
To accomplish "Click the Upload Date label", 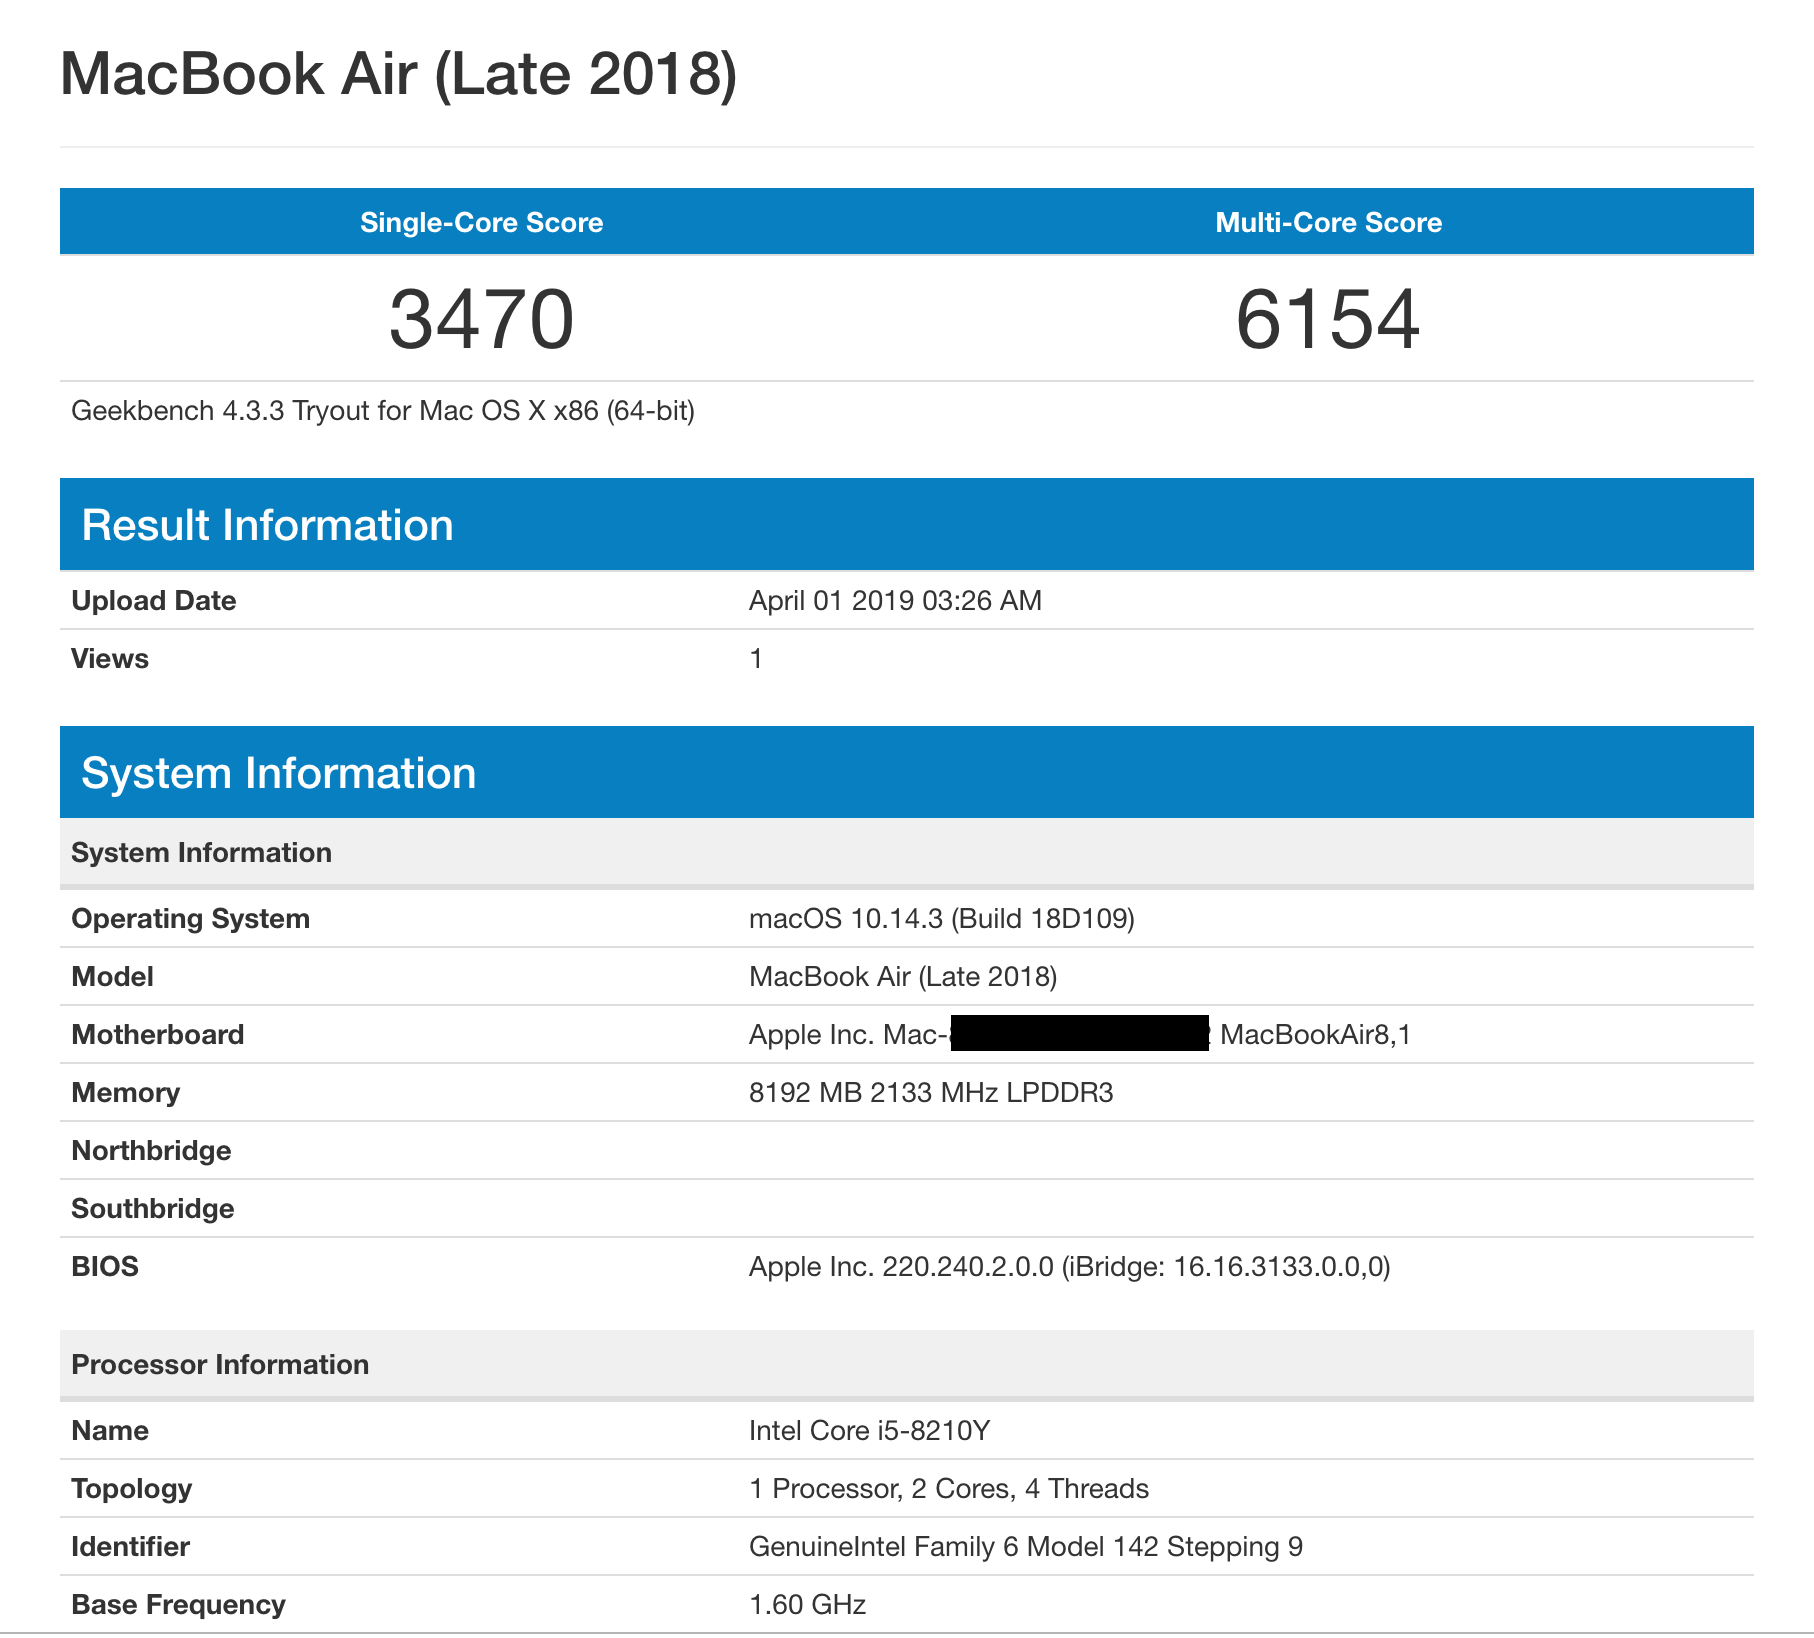I will 154,601.
